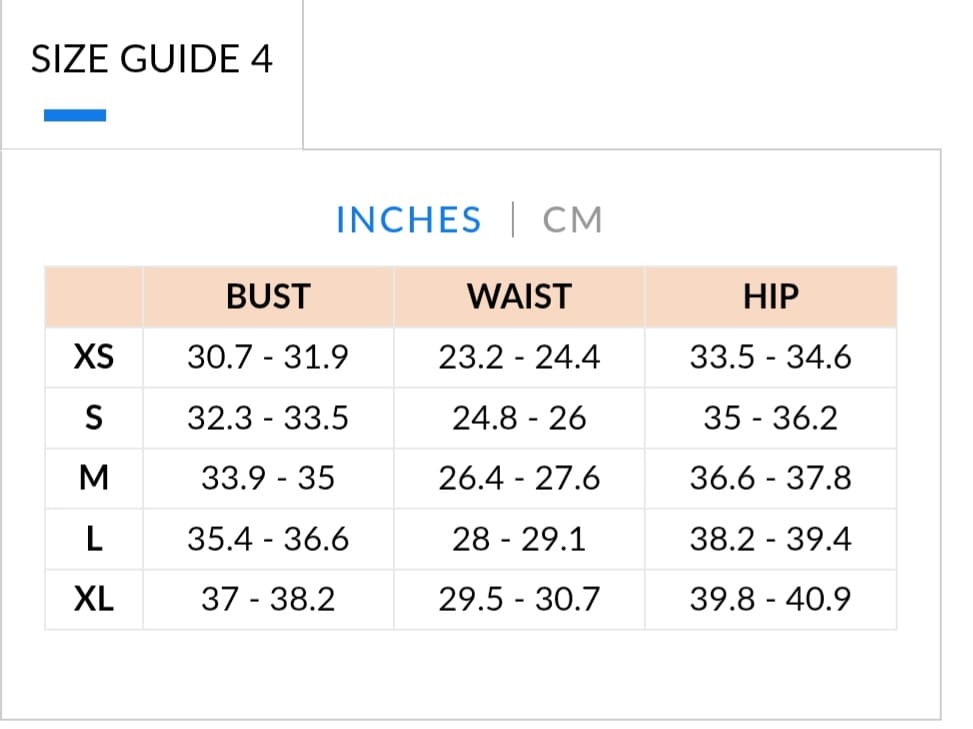Click the XS bust value 30.7 - 31.9
The width and height of the screenshot is (973, 729).
tap(268, 357)
